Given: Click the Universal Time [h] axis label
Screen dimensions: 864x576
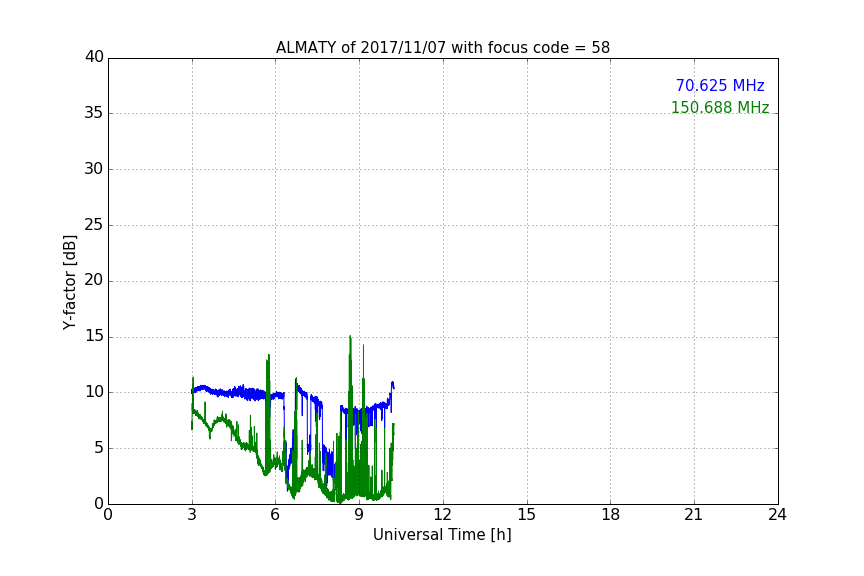Looking at the screenshot, I should pos(442,535).
